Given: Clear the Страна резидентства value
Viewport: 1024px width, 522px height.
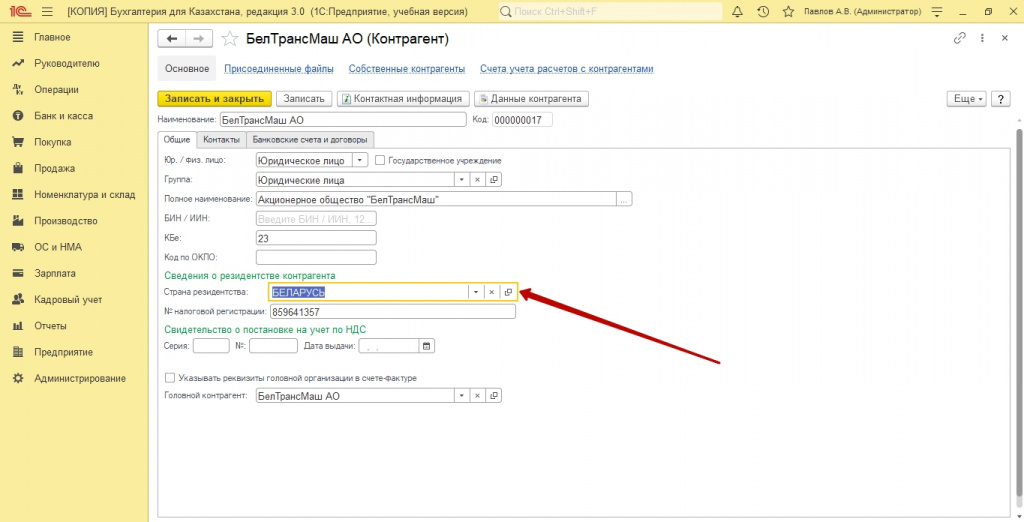Looking at the screenshot, I should pos(492,292).
